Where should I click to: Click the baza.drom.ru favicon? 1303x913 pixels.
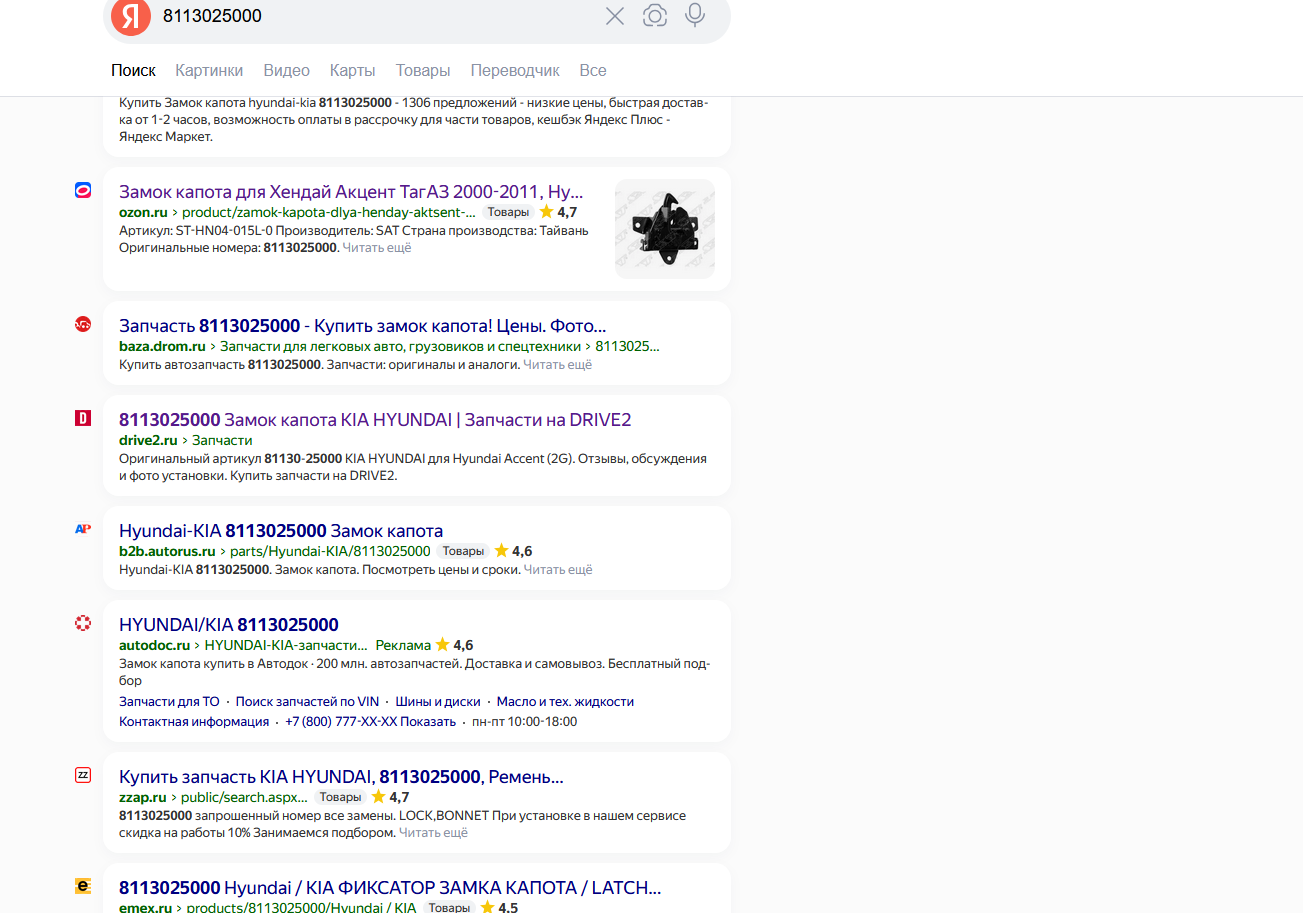pyautogui.click(x=83, y=324)
